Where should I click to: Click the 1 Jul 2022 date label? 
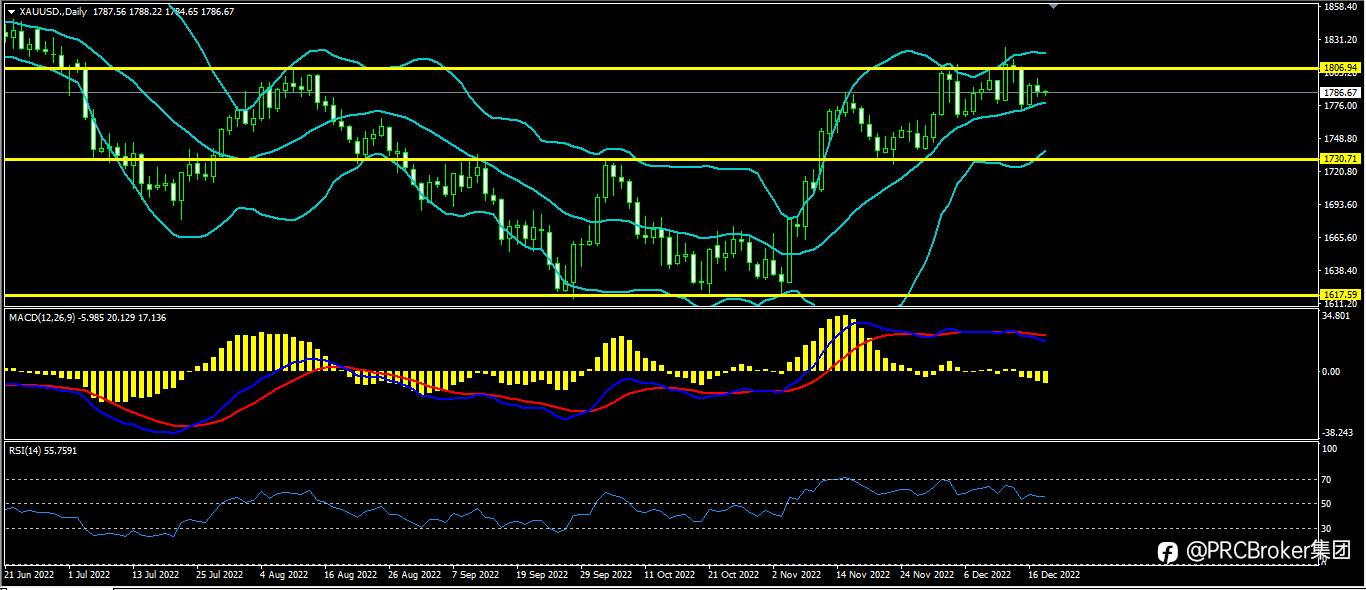pos(88,576)
